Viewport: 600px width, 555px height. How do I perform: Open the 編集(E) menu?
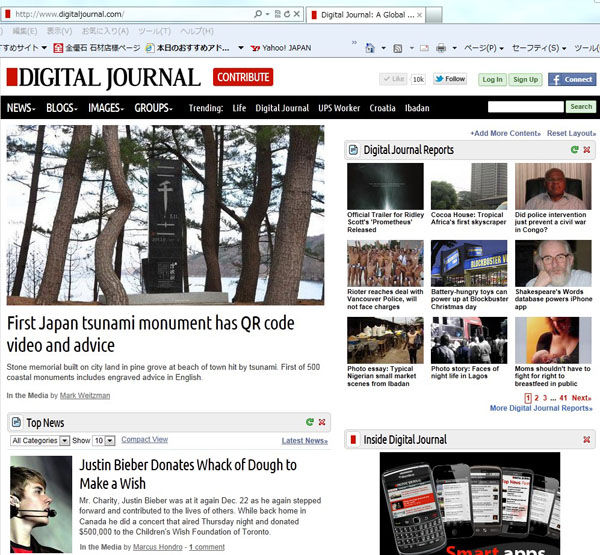[x=25, y=31]
